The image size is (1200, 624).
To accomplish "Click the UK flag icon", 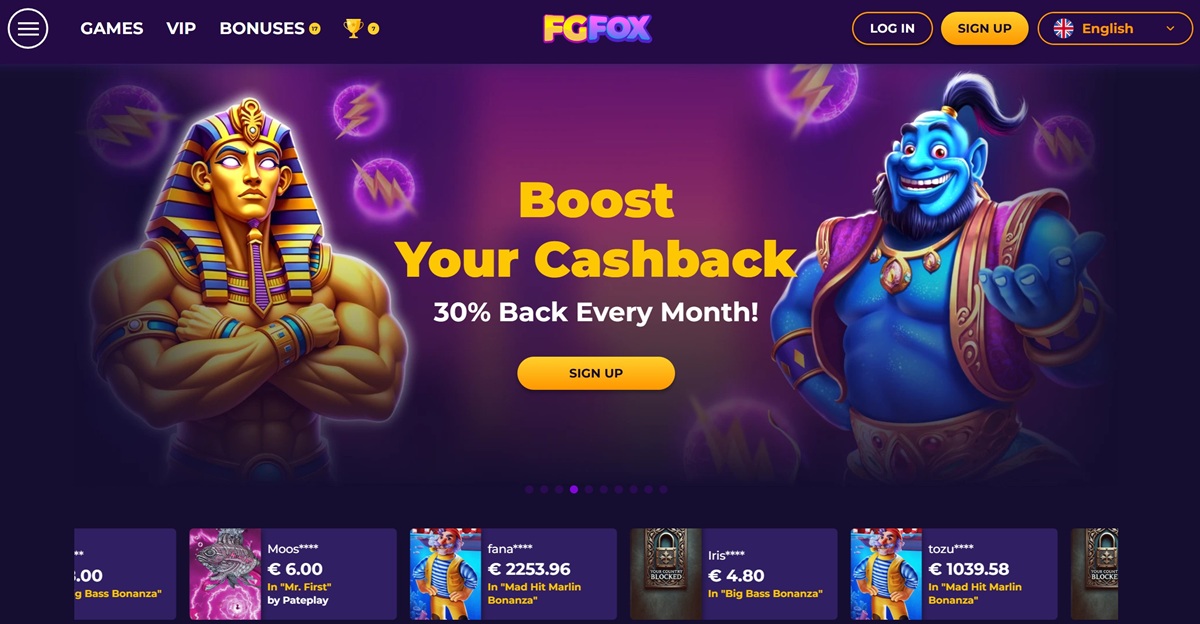I will click(1064, 28).
